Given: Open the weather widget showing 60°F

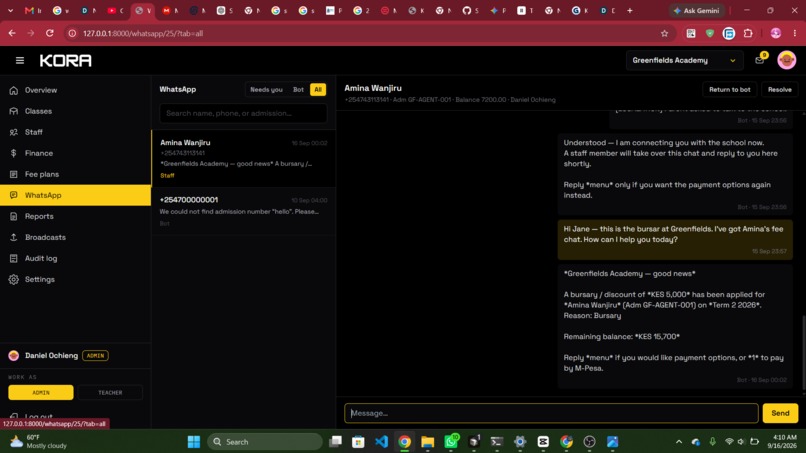Looking at the screenshot, I should click(x=39, y=442).
